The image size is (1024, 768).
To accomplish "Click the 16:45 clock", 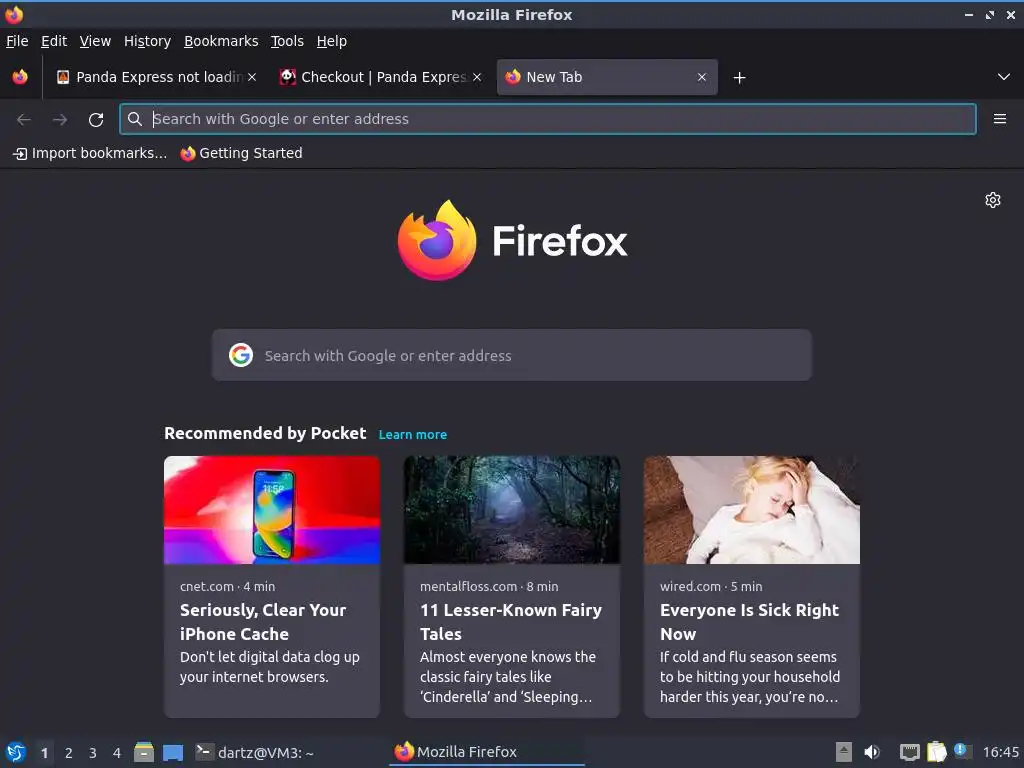I will (1000, 753).
